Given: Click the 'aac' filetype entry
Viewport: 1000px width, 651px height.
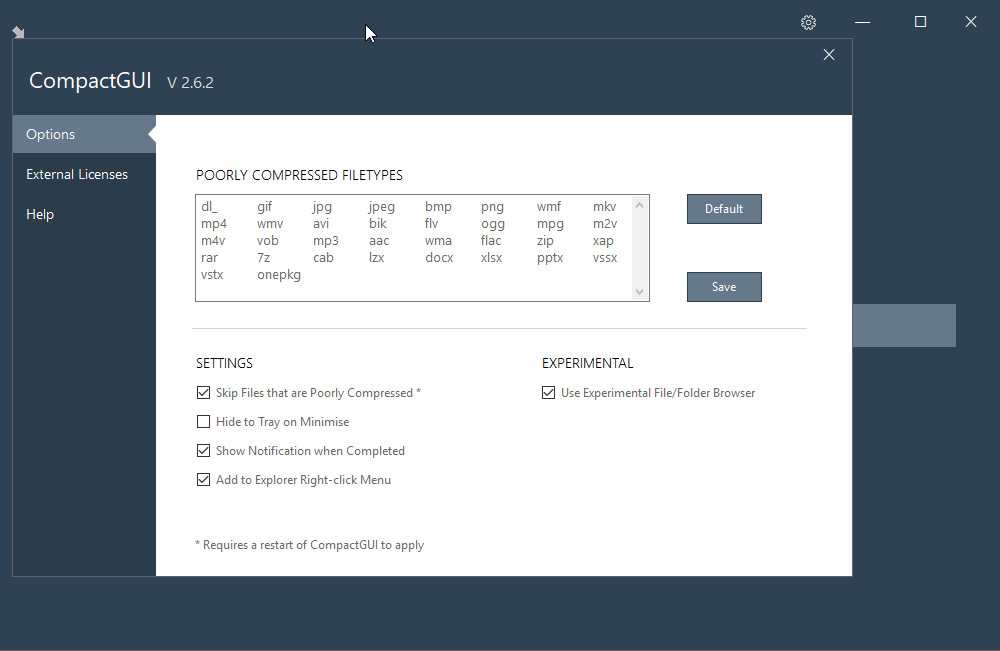Looking at the screenshot, I should tap(379, 241).
